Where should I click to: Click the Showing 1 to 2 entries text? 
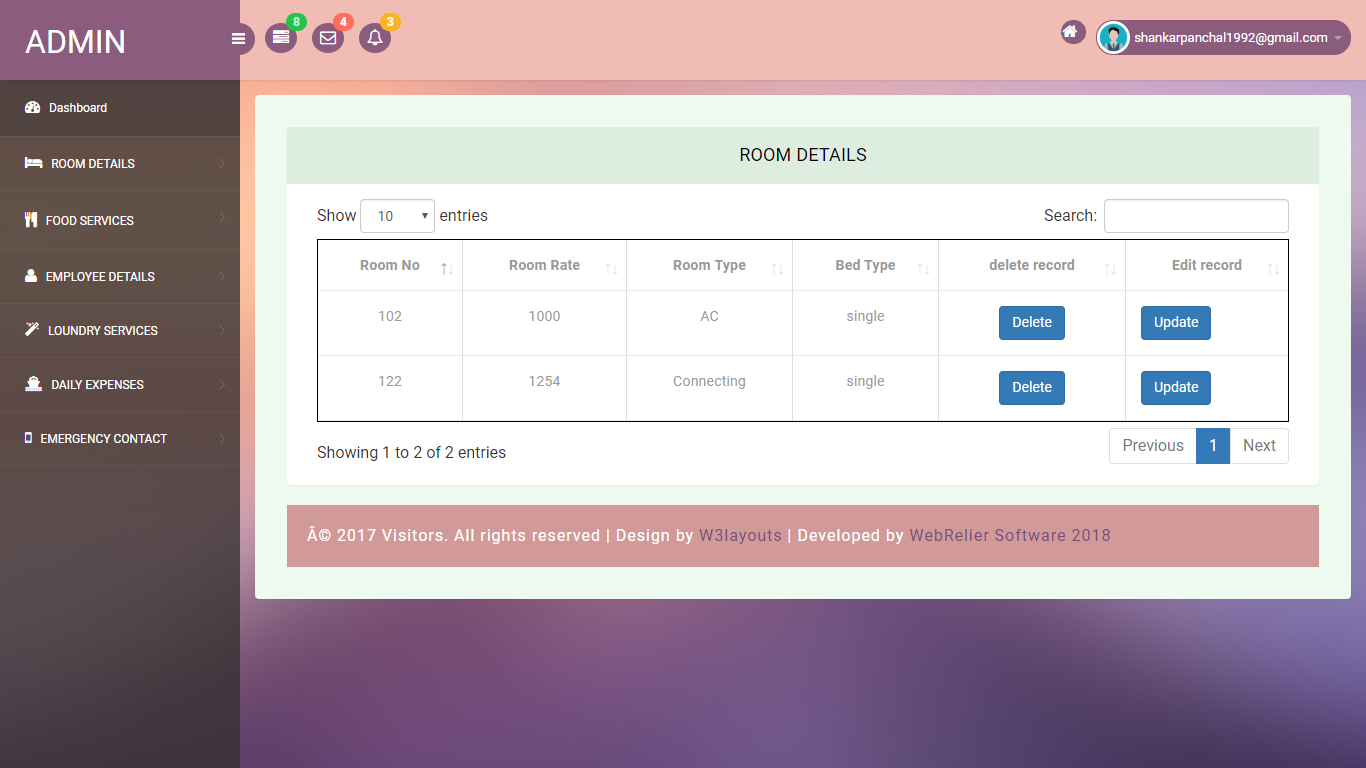[411, 453]
